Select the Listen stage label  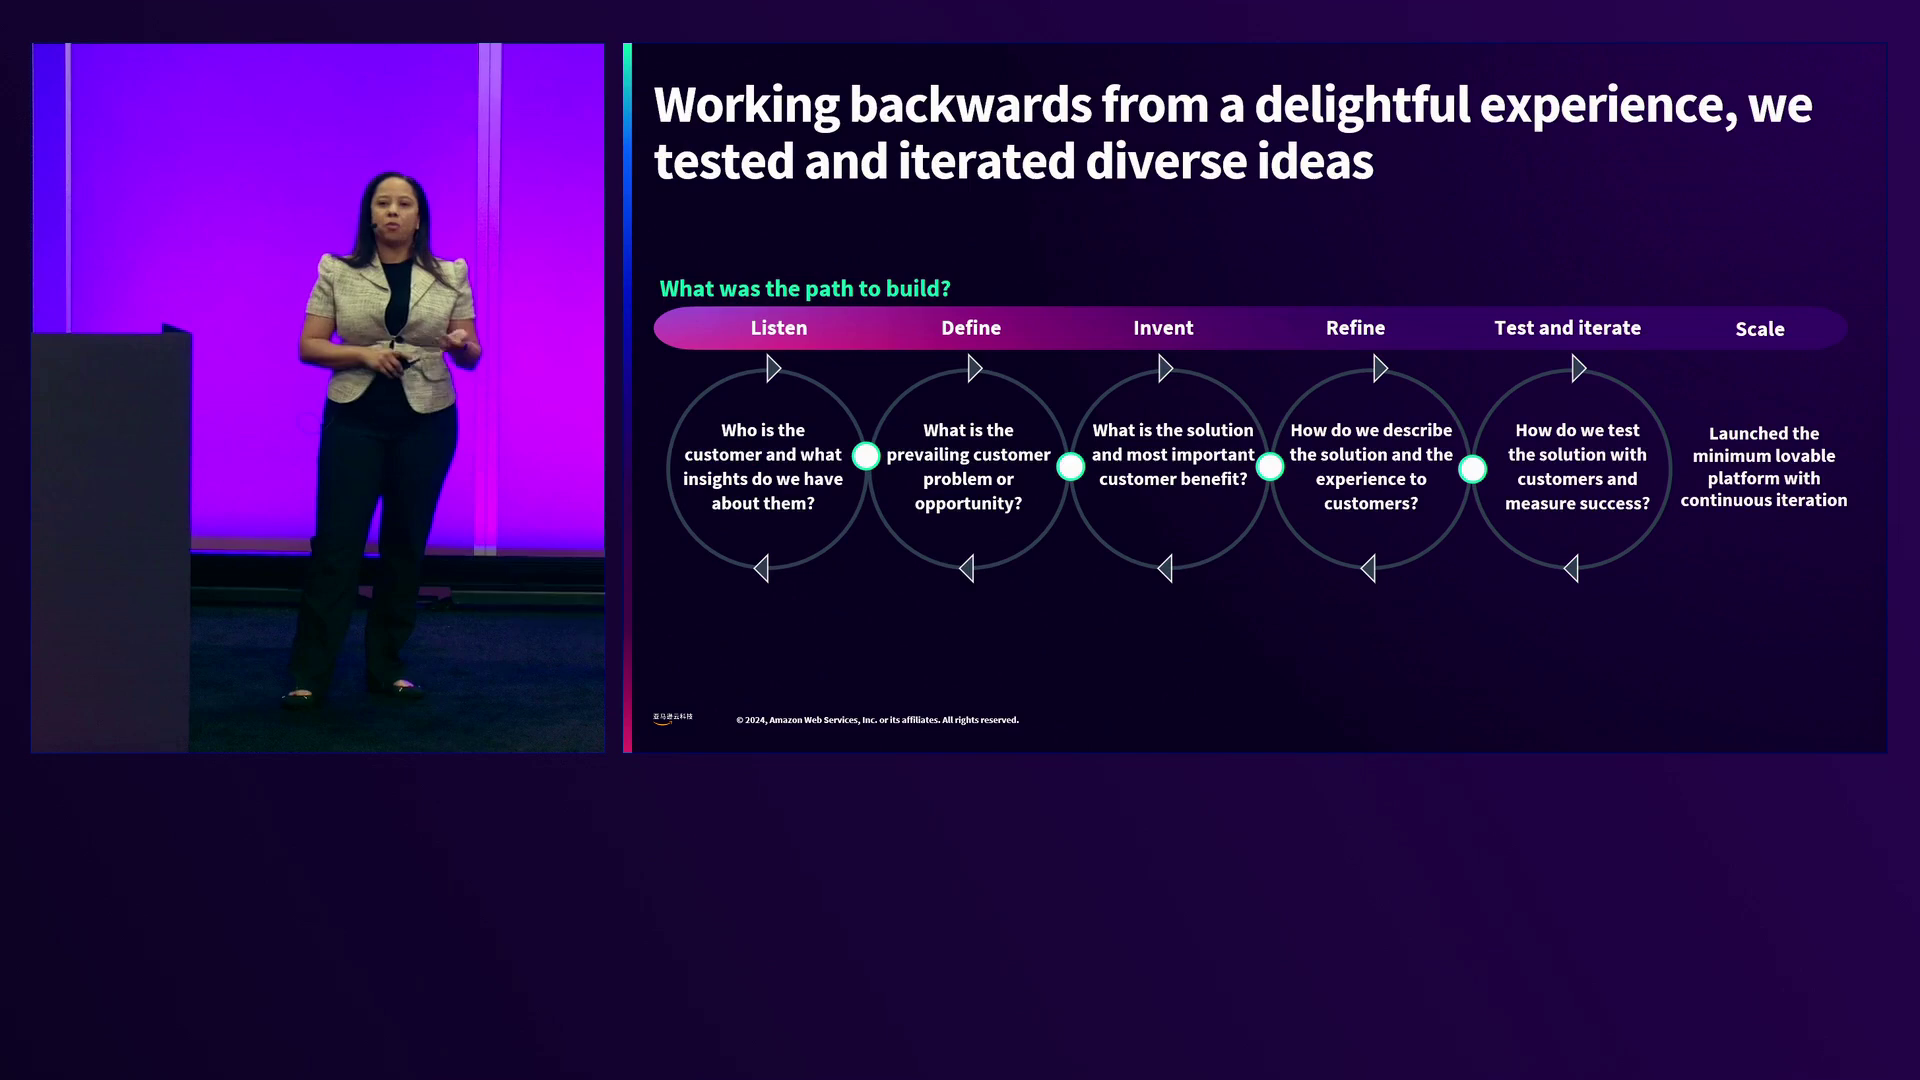click(x=778, y=328)
